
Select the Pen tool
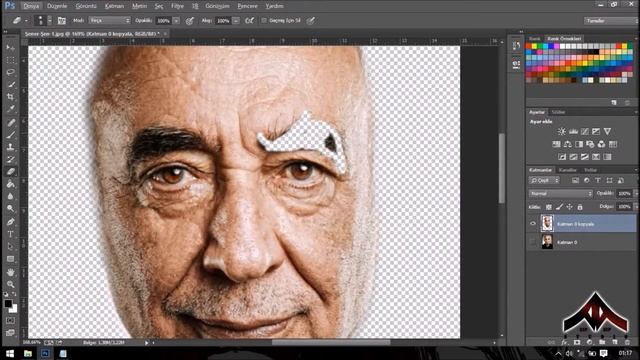pos(11,222)
